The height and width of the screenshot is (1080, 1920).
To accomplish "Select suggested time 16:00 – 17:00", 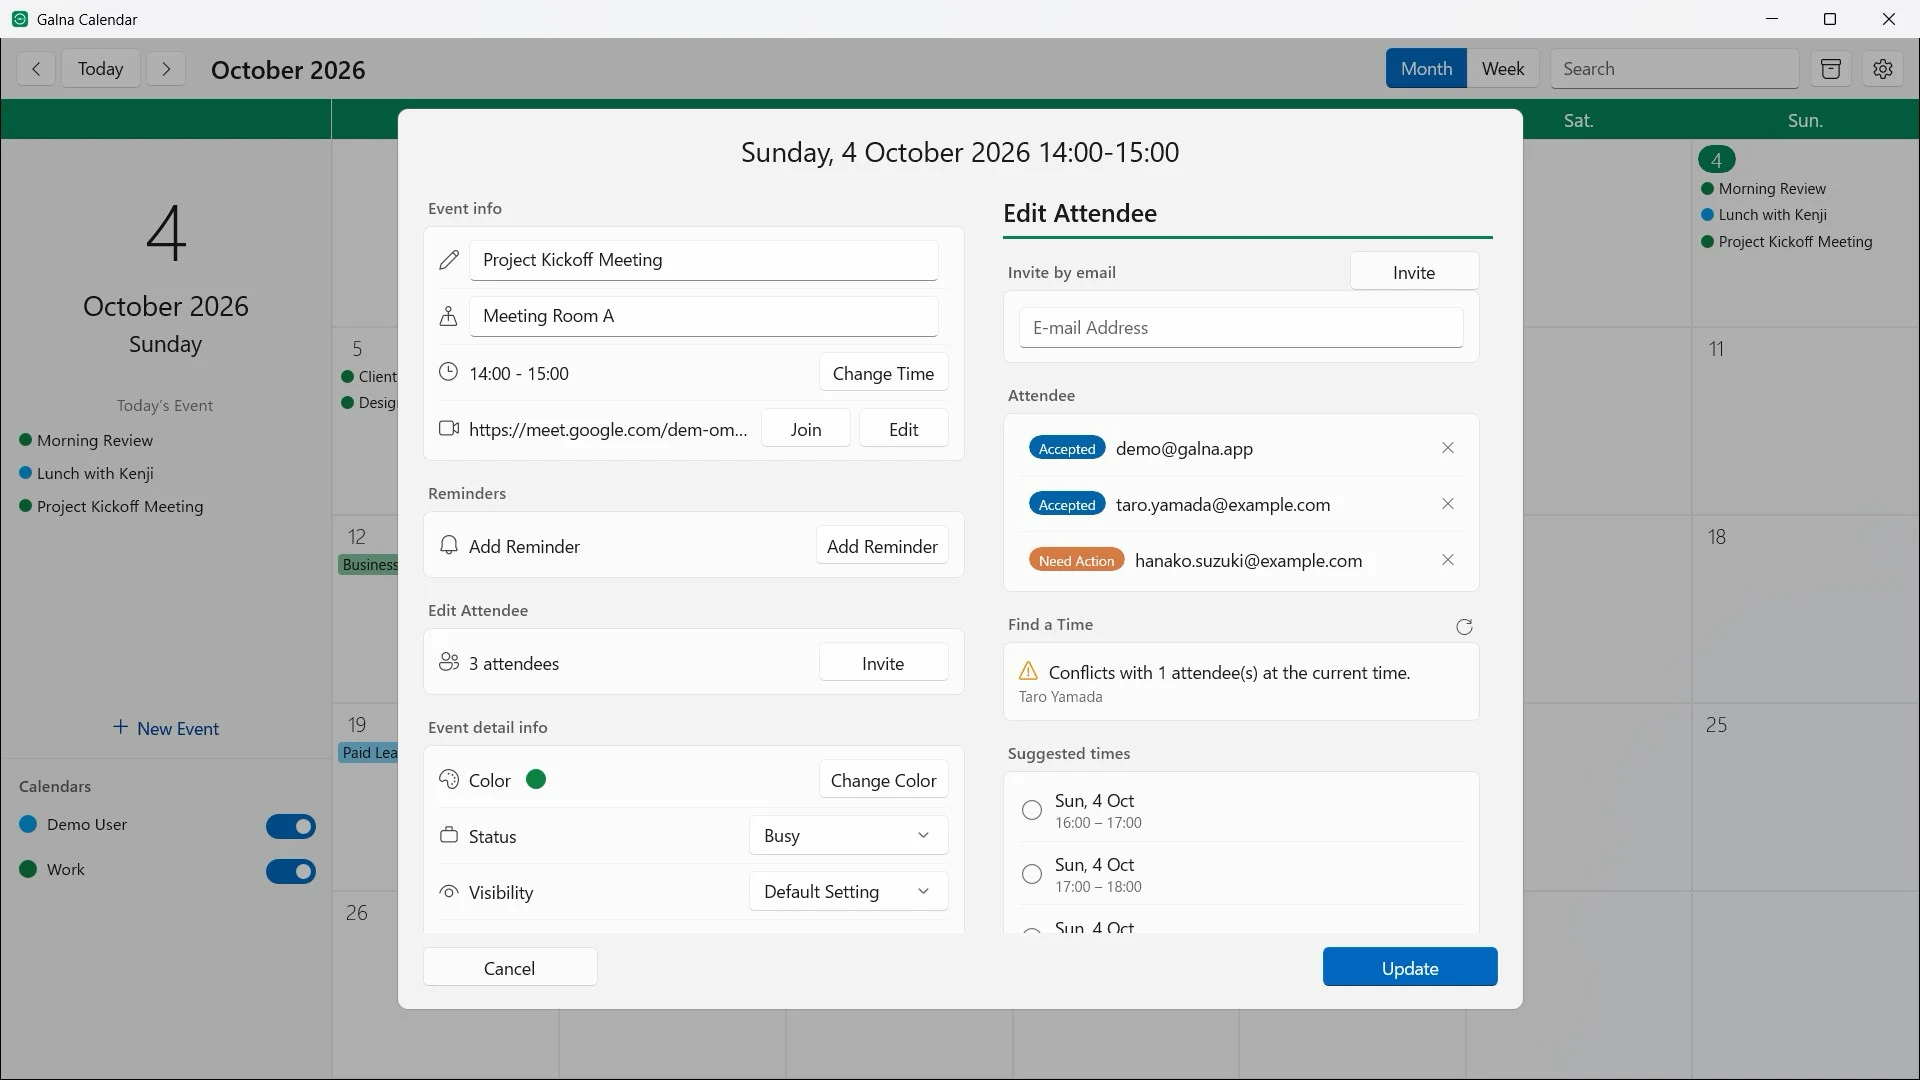I will coord(1032,810).
